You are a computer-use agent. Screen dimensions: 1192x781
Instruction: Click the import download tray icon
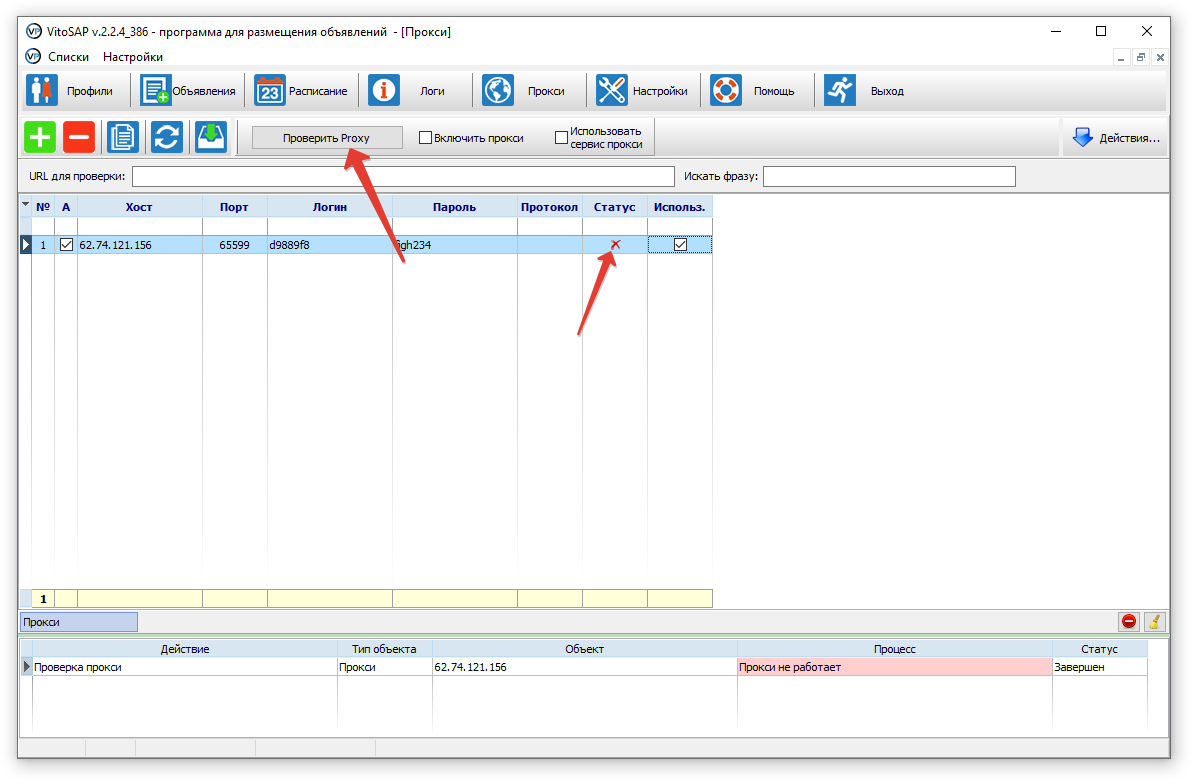[211, 137]
